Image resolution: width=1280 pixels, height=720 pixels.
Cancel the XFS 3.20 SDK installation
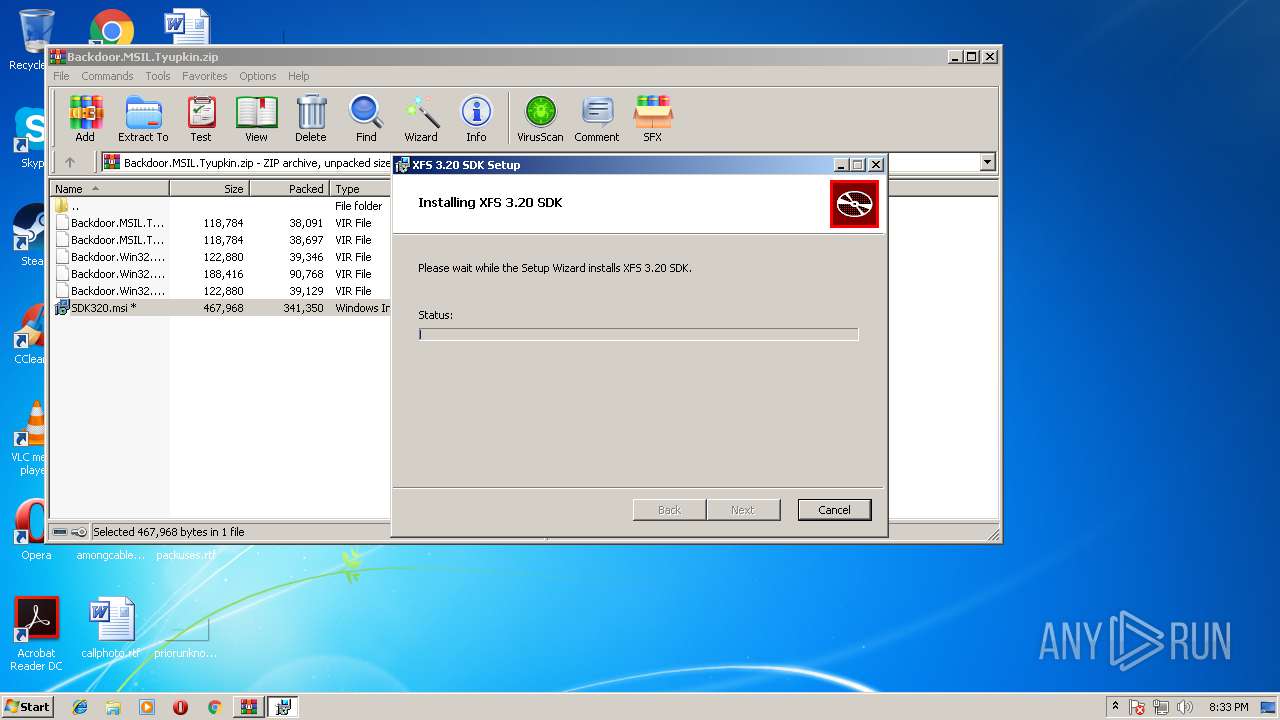(834, 510)
